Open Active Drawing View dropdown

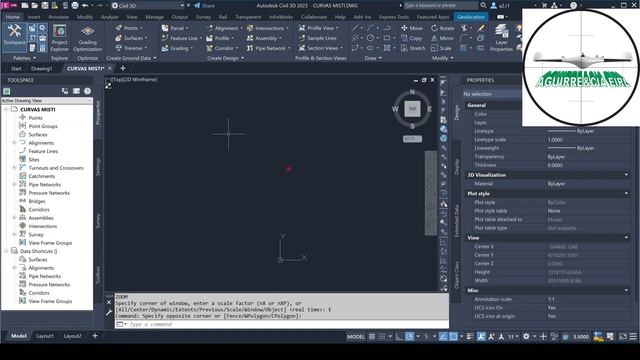47,100
